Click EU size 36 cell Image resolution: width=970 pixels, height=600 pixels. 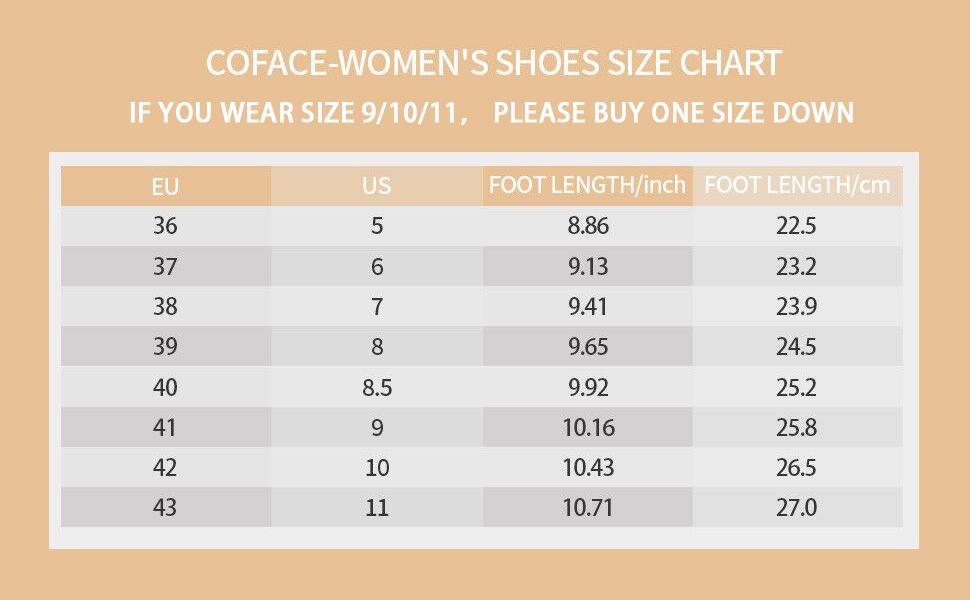click(x=166, y=226)
